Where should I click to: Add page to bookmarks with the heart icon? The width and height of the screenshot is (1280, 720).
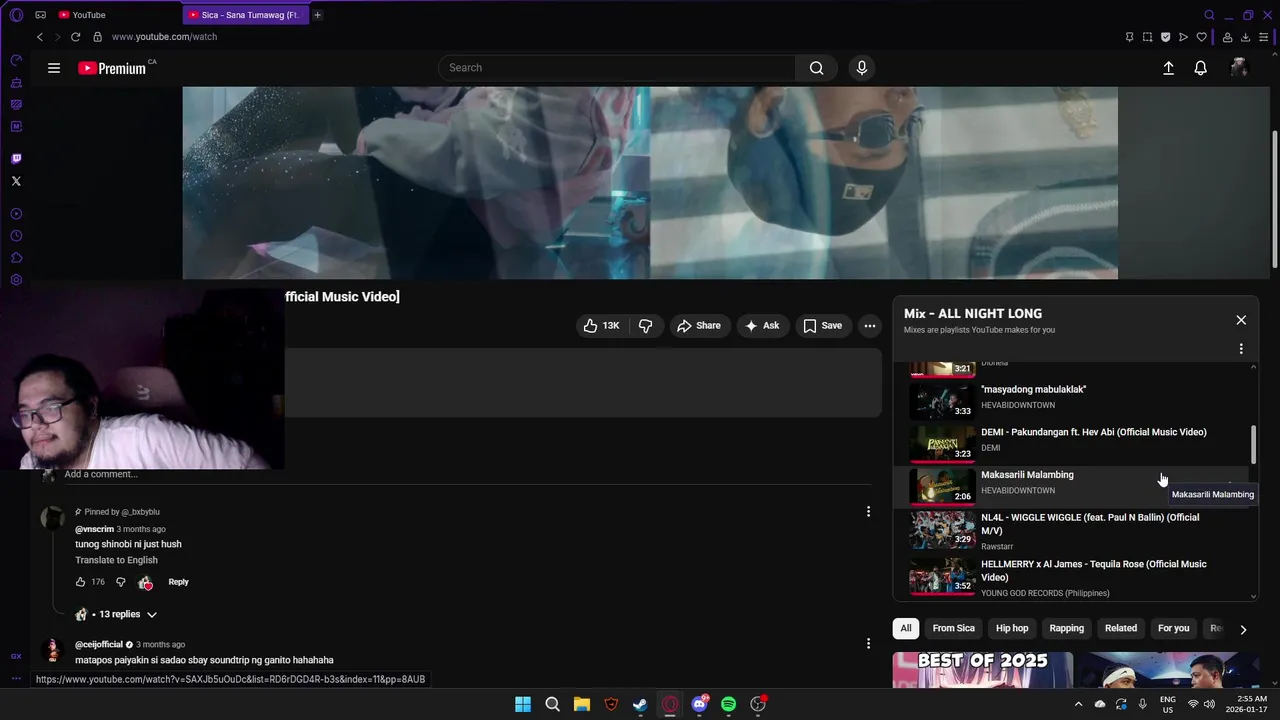coord(1201,37)
